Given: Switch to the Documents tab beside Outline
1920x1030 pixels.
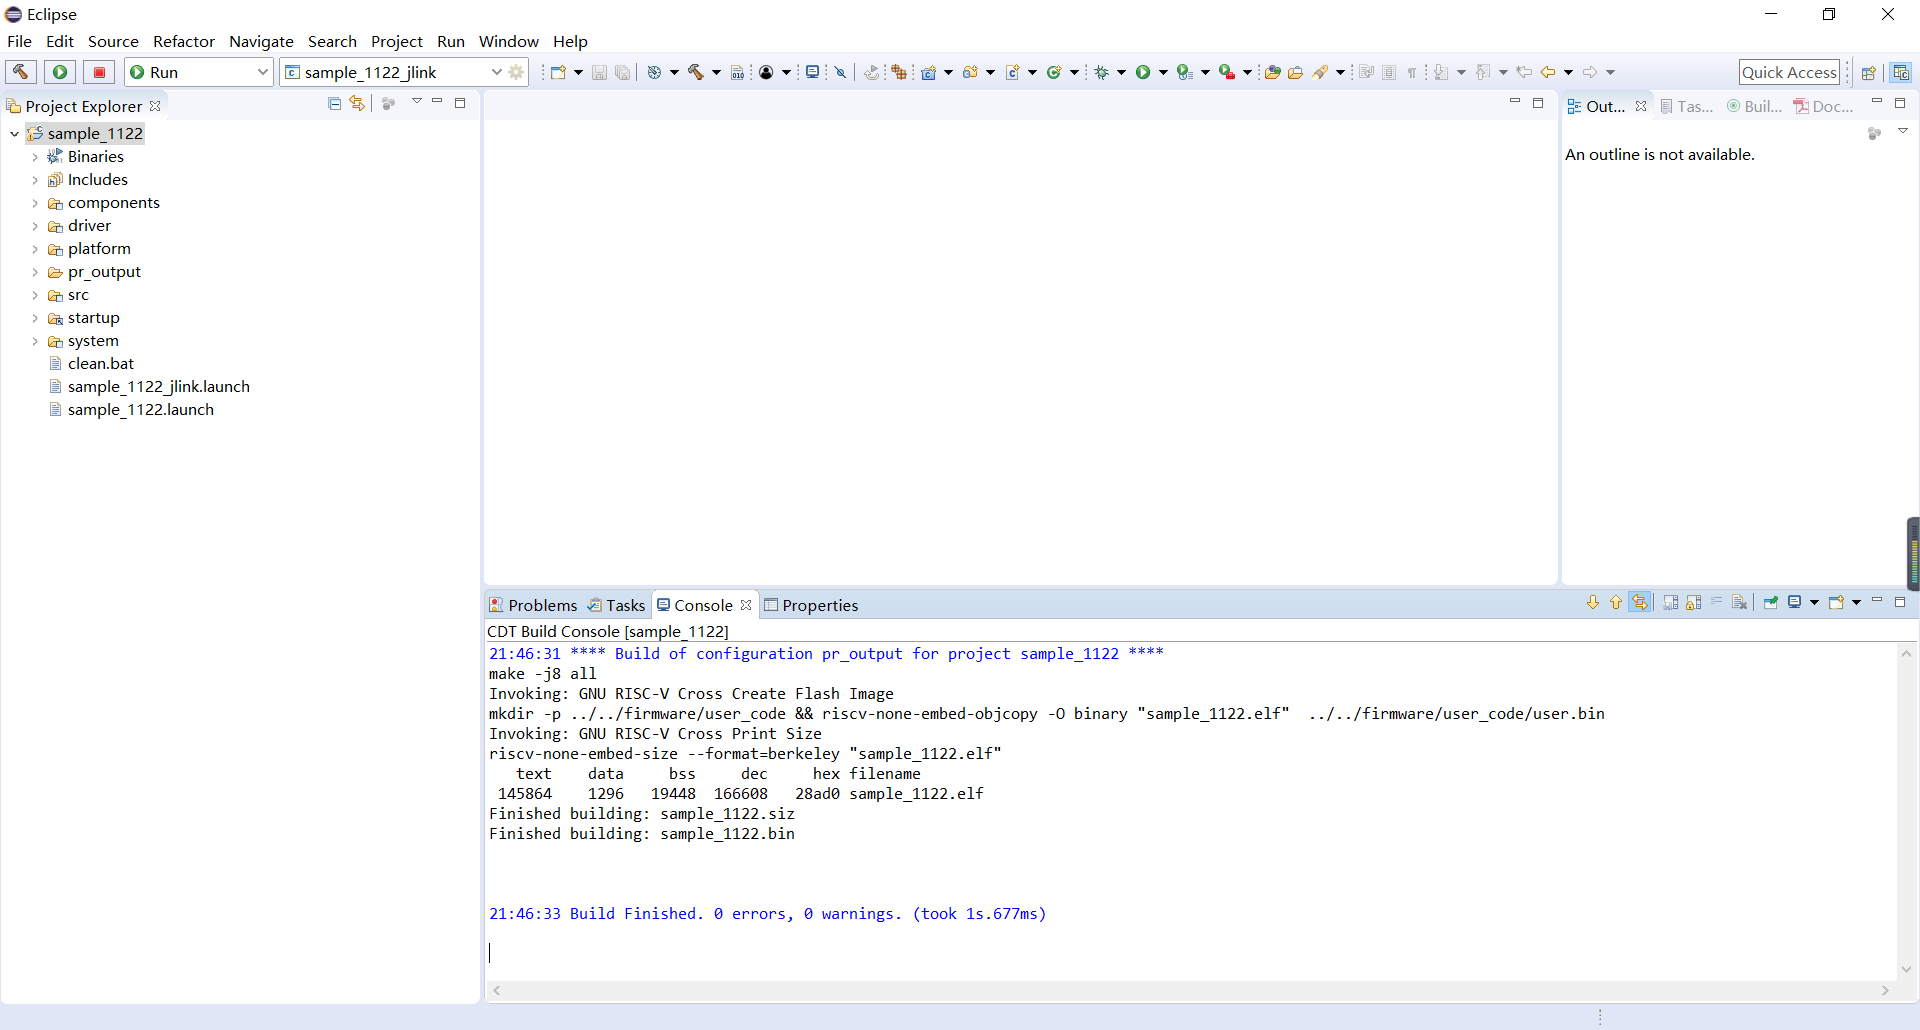Looking at the screenshot, I should point(1823,106).
